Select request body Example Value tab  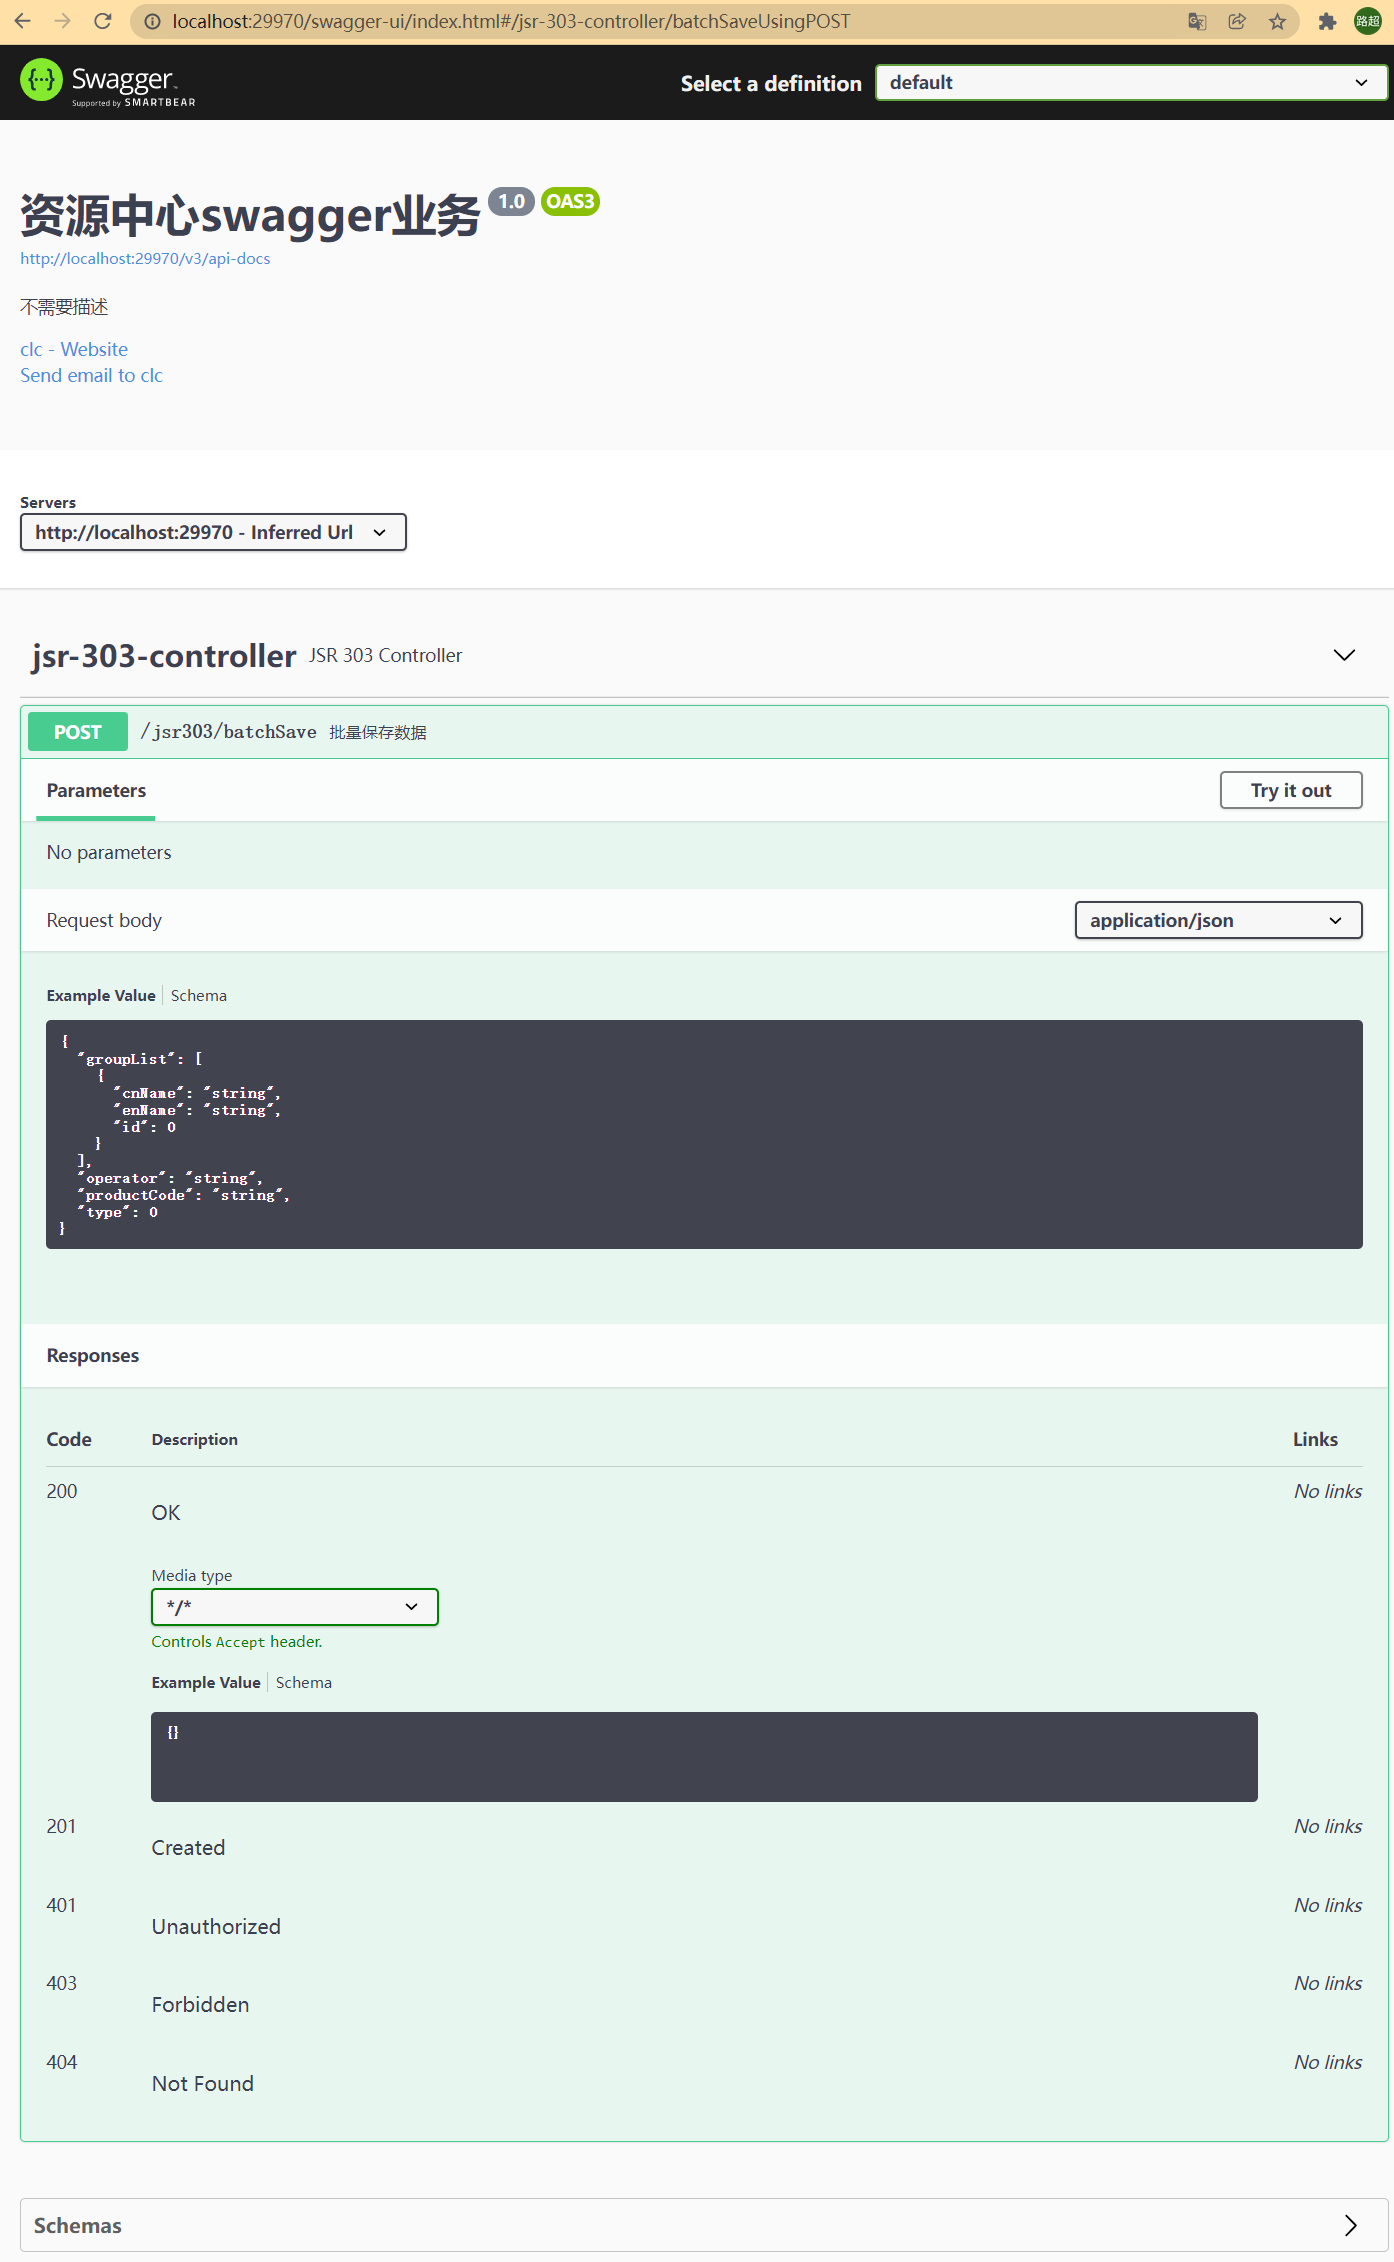[101, 996]
